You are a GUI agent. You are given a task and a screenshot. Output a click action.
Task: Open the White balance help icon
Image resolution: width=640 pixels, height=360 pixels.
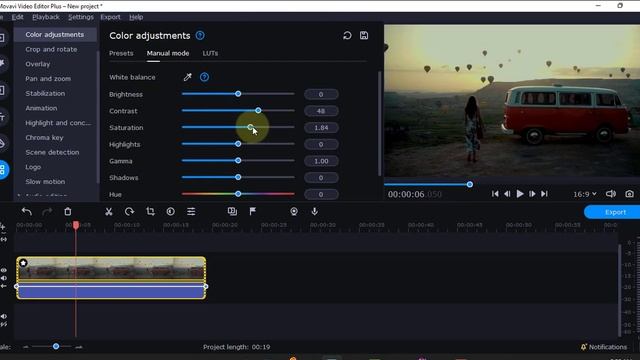[x=204, y=77]
